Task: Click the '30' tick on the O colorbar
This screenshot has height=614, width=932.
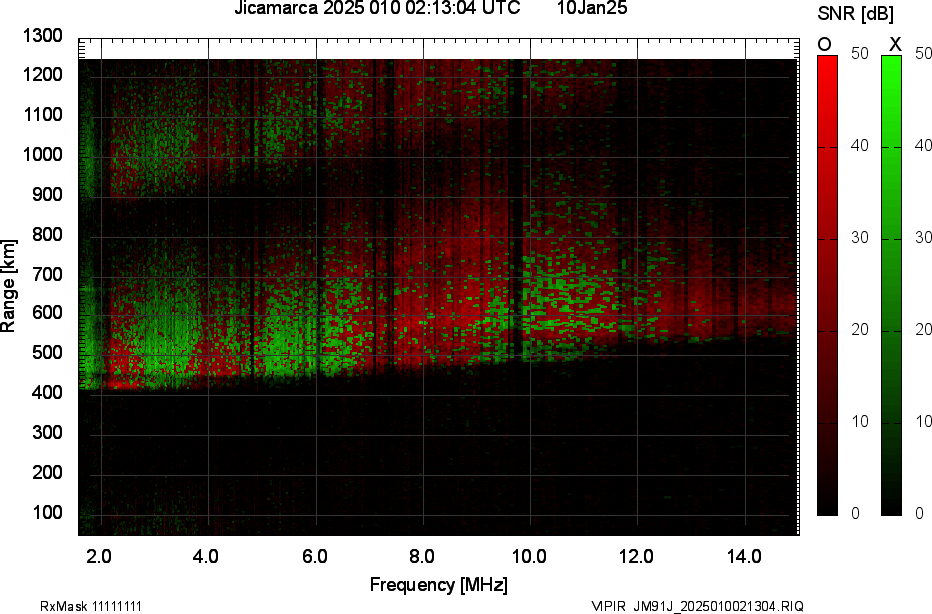Action: (x=859, y=237)
